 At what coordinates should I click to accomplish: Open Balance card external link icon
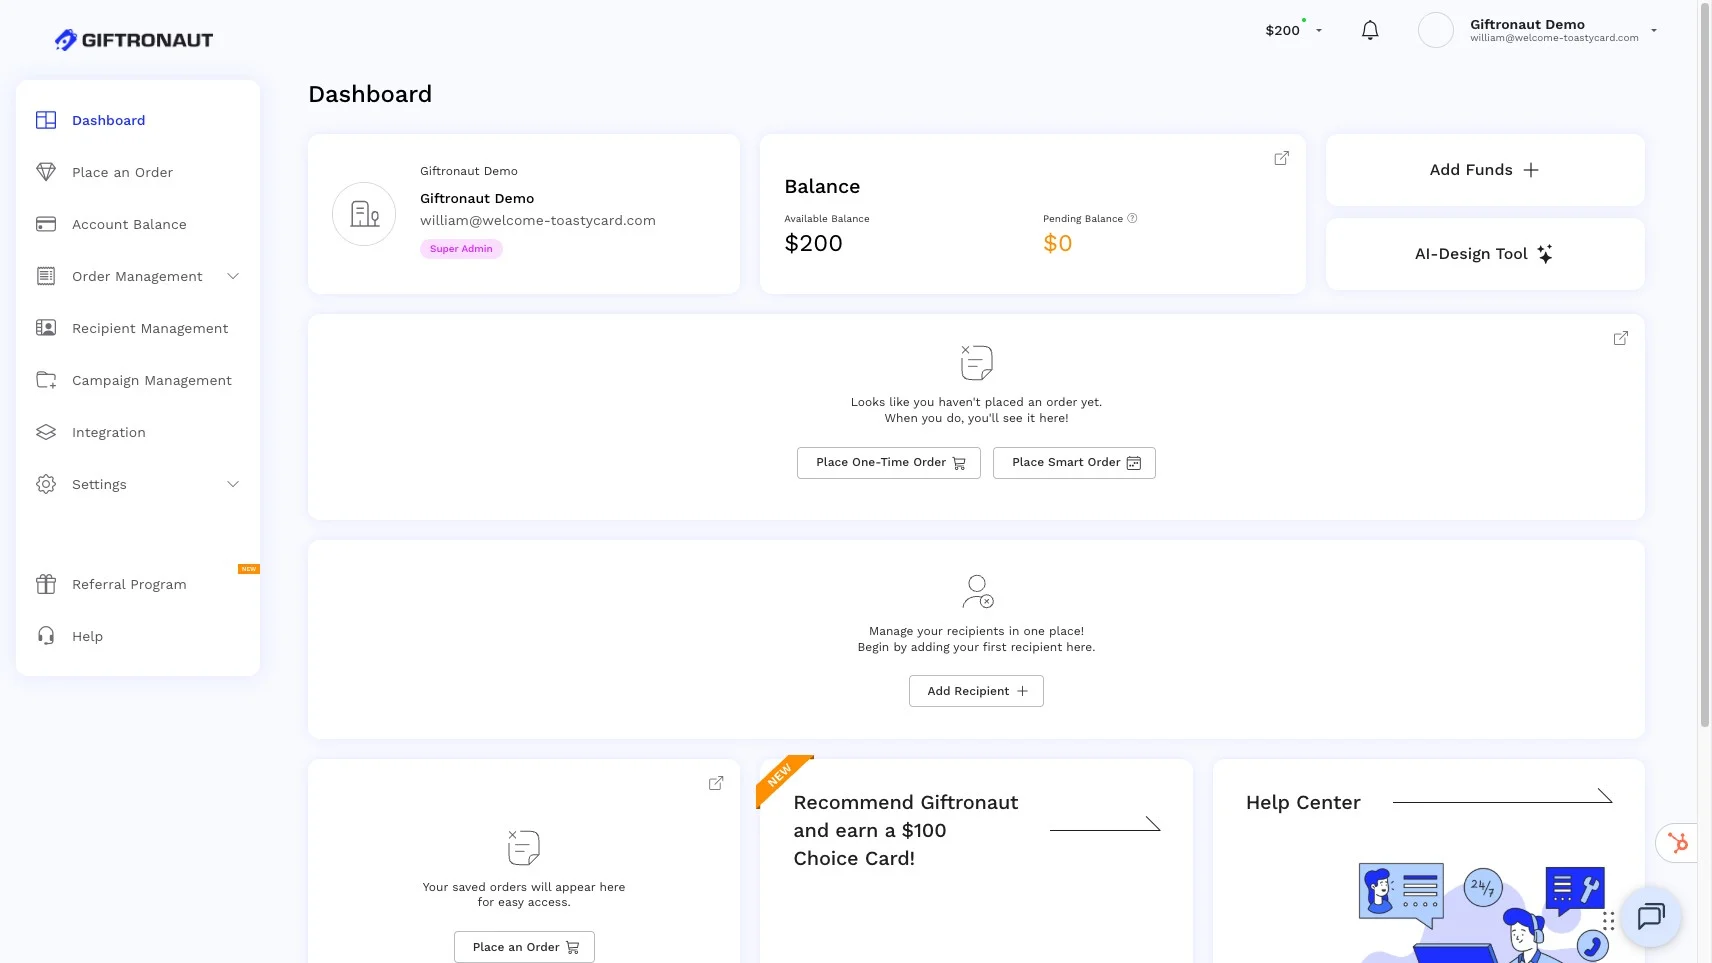1281,158
